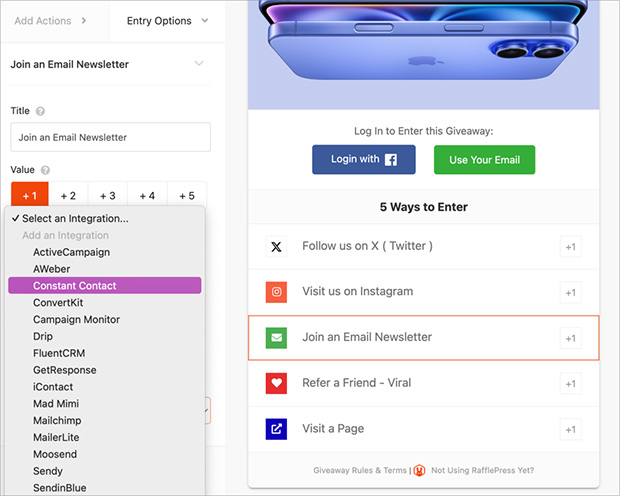620x496 pixels.
Task: Click the Entry Options chevron arrow
Action: 204,21
